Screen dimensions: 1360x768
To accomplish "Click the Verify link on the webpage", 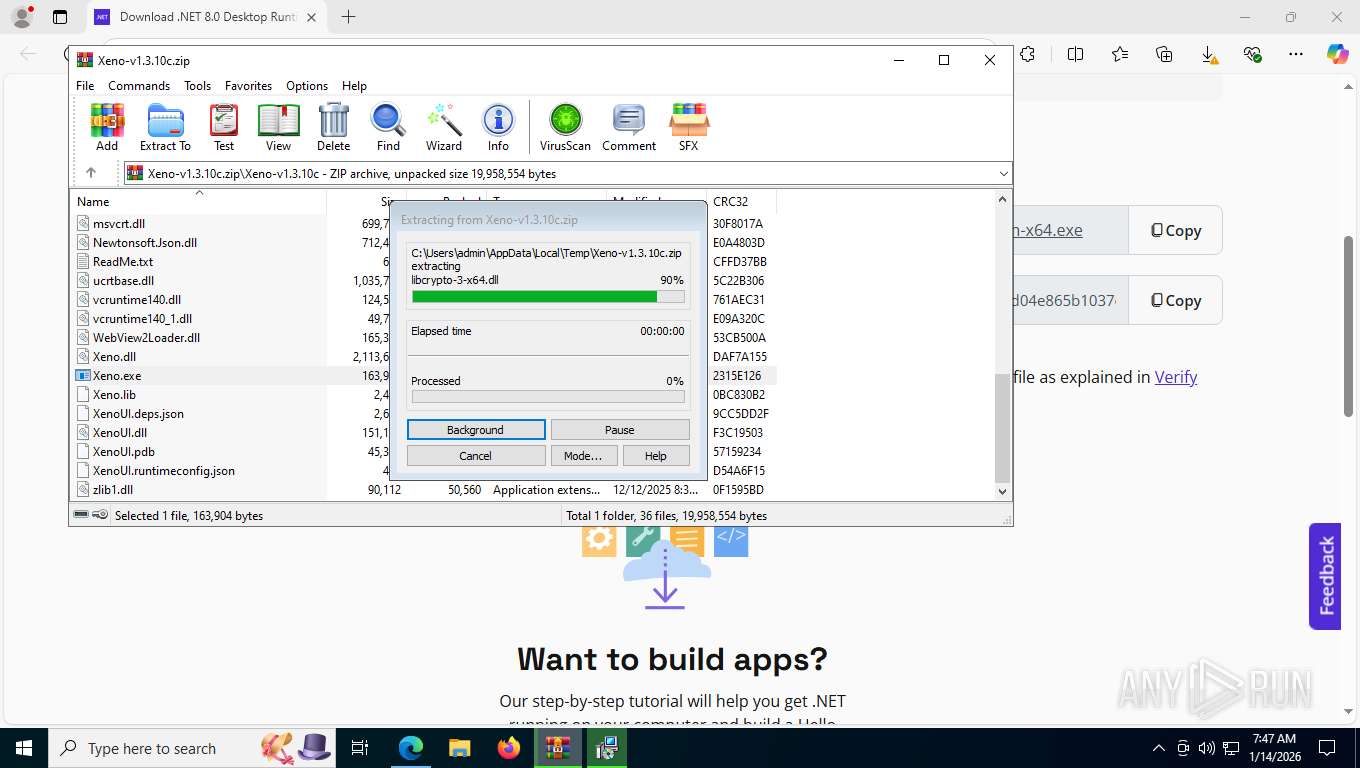I will pyautogui.click(x=1176, y=377).
